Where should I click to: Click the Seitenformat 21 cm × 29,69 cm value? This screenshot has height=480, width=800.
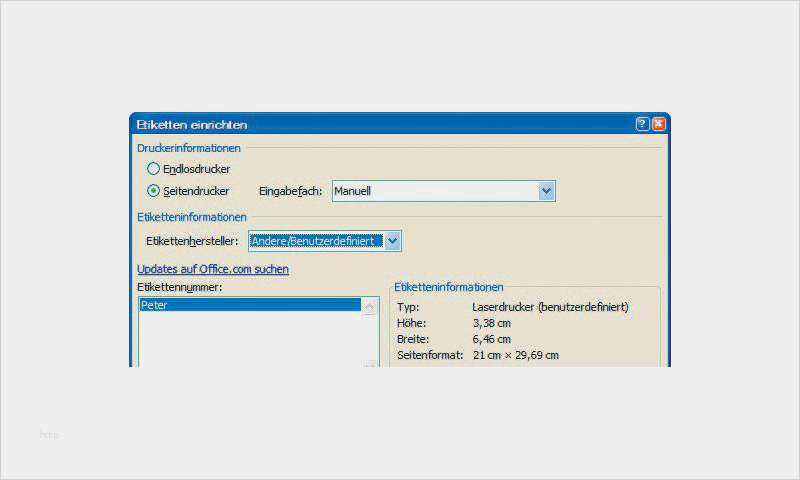[515, 355]
